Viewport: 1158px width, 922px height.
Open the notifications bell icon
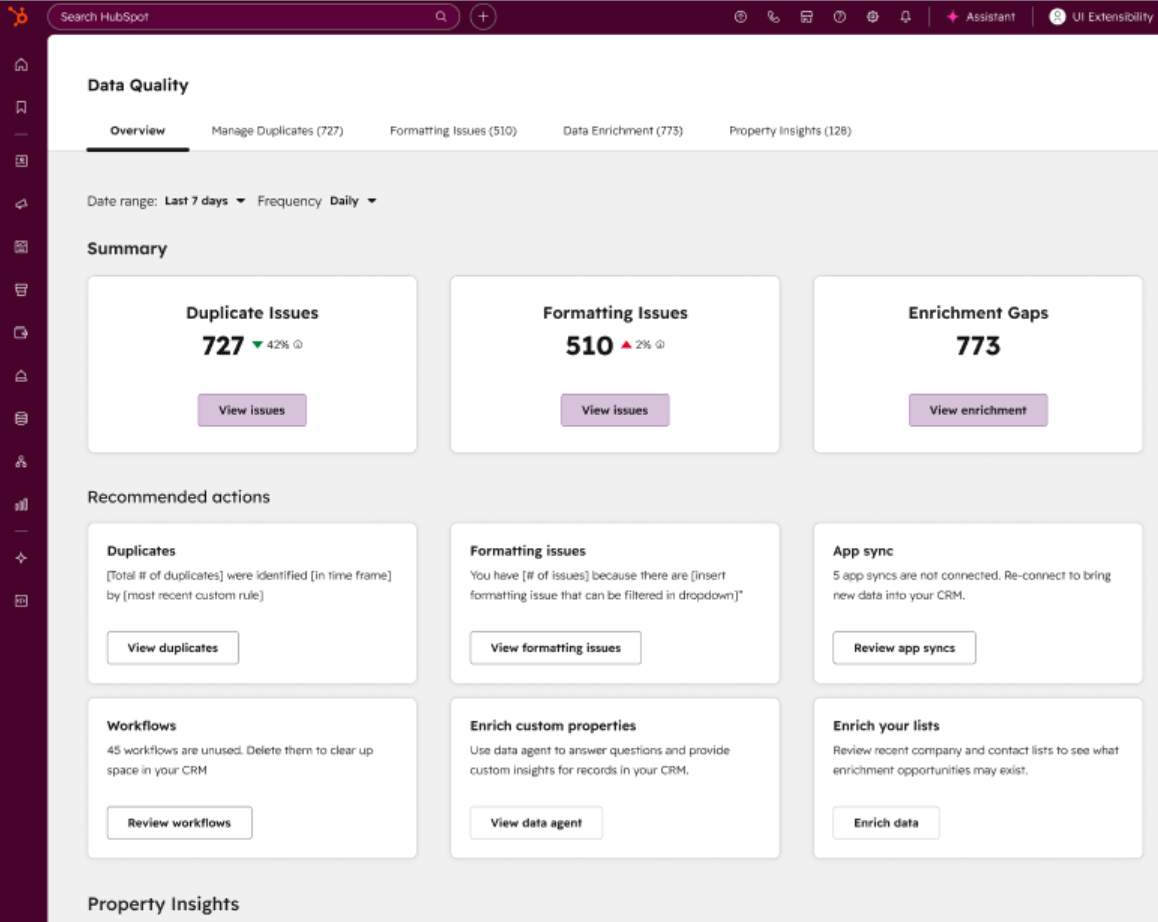click(x=905, y=17)
